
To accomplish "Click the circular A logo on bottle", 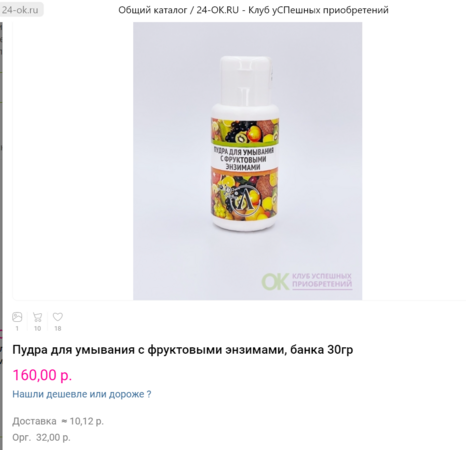I will click(246, 201).
